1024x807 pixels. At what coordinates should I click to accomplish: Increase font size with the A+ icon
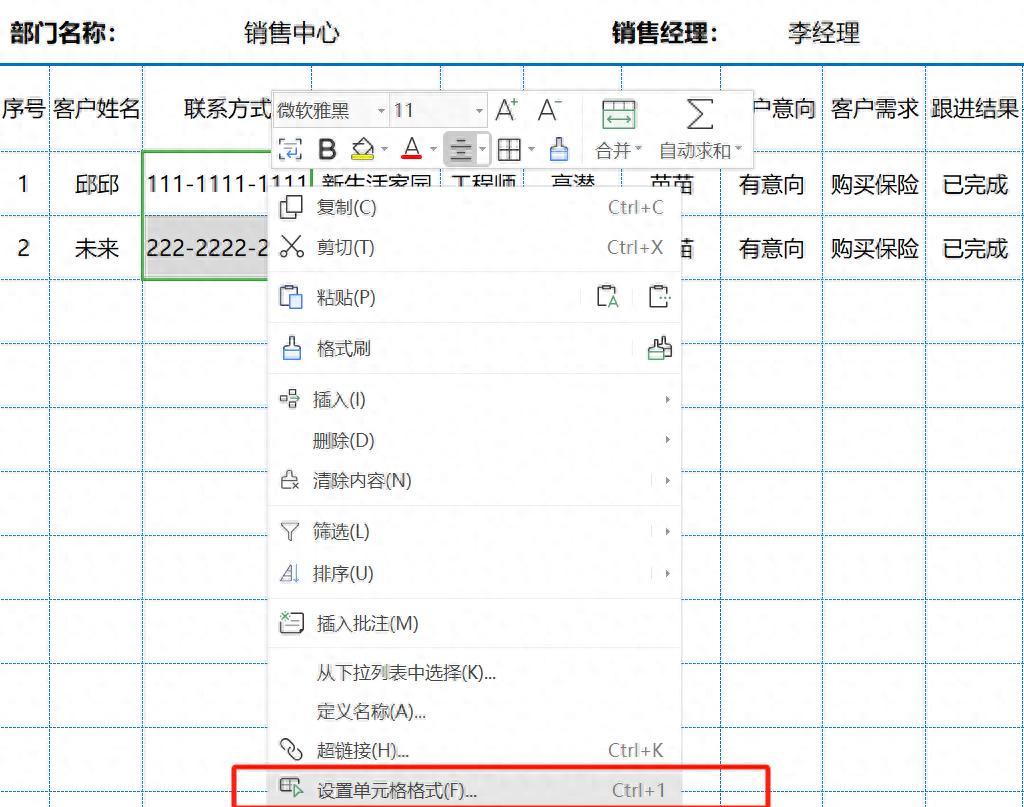point(506,110)
